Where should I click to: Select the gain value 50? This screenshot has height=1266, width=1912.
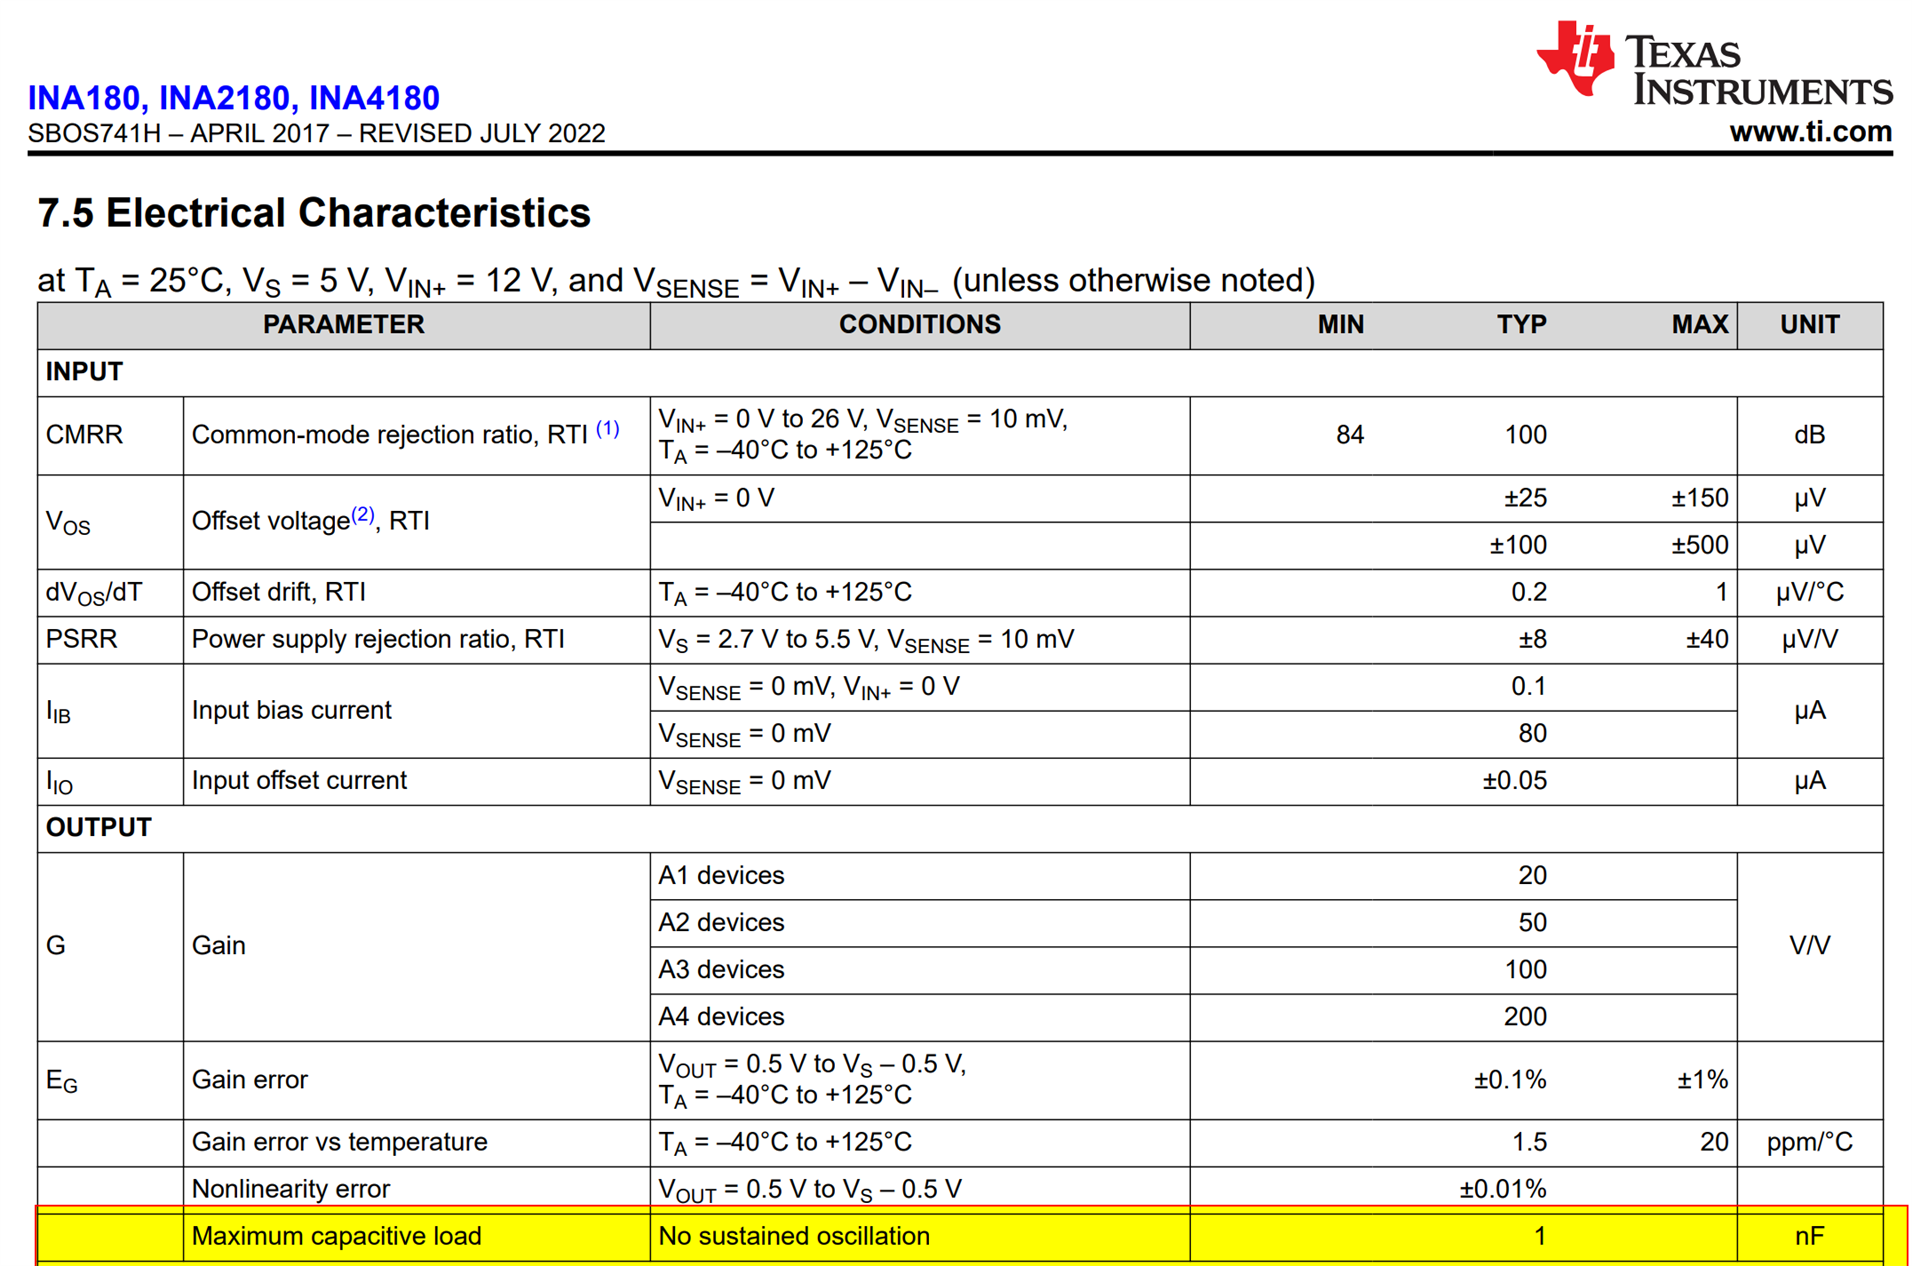point(1533,922)
